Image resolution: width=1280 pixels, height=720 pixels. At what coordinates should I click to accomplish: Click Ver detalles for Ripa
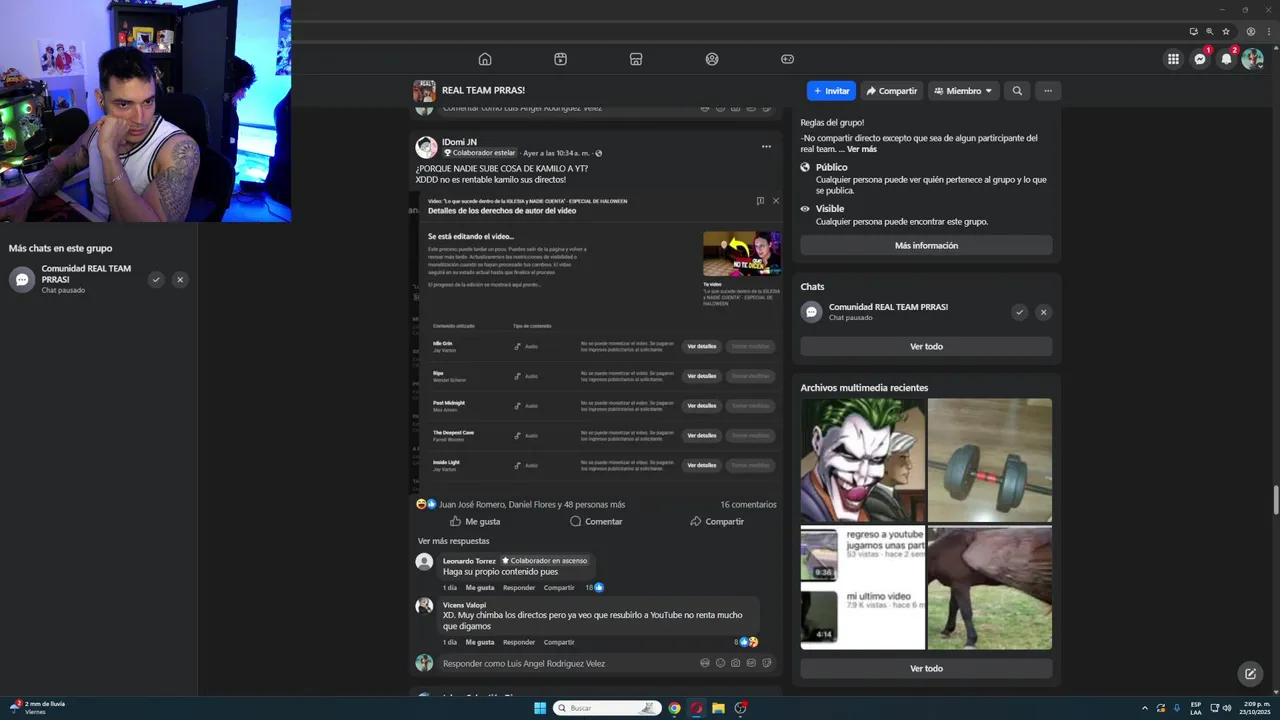point(701,376)
